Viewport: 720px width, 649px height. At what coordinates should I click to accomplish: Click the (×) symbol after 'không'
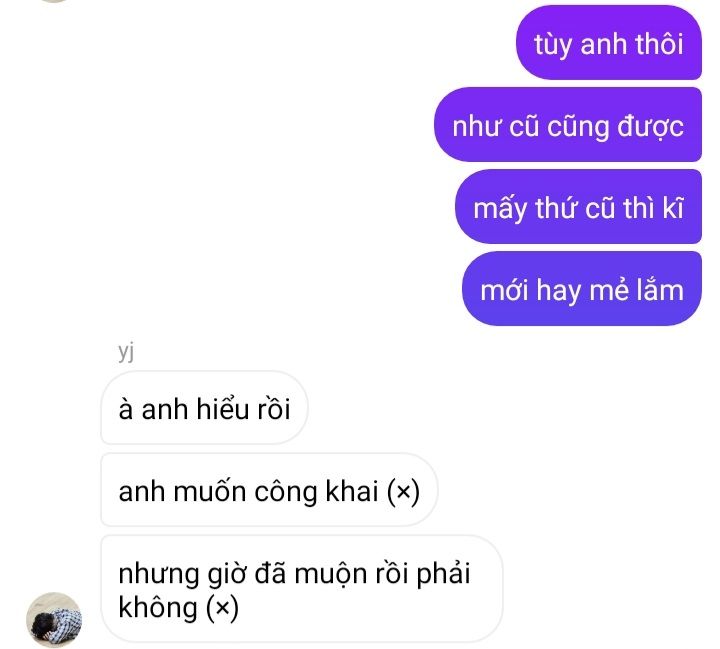tap(222, 608)
